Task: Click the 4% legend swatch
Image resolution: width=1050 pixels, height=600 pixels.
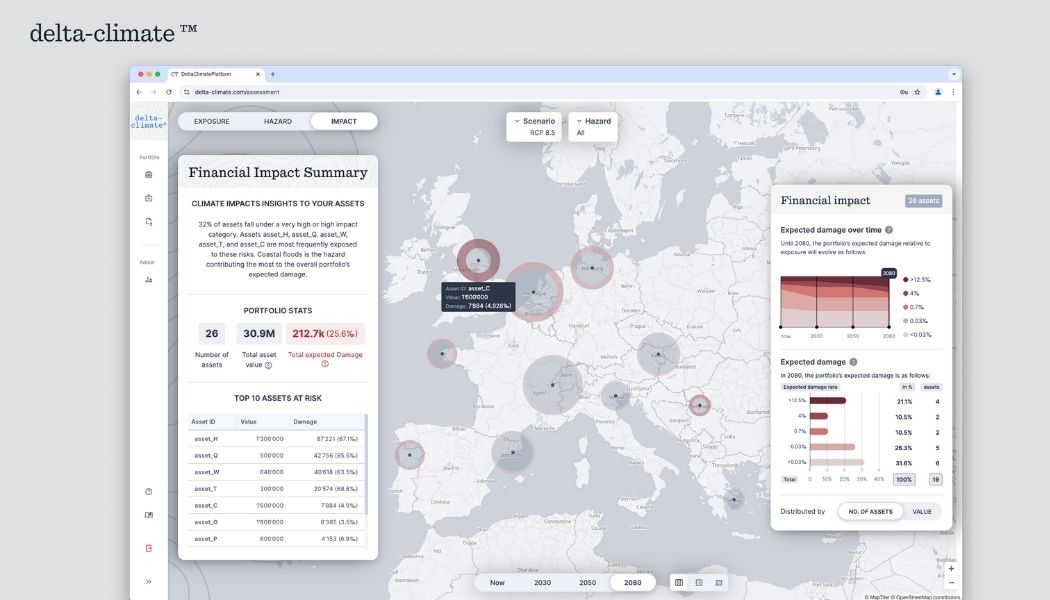Action: point(905,293)
